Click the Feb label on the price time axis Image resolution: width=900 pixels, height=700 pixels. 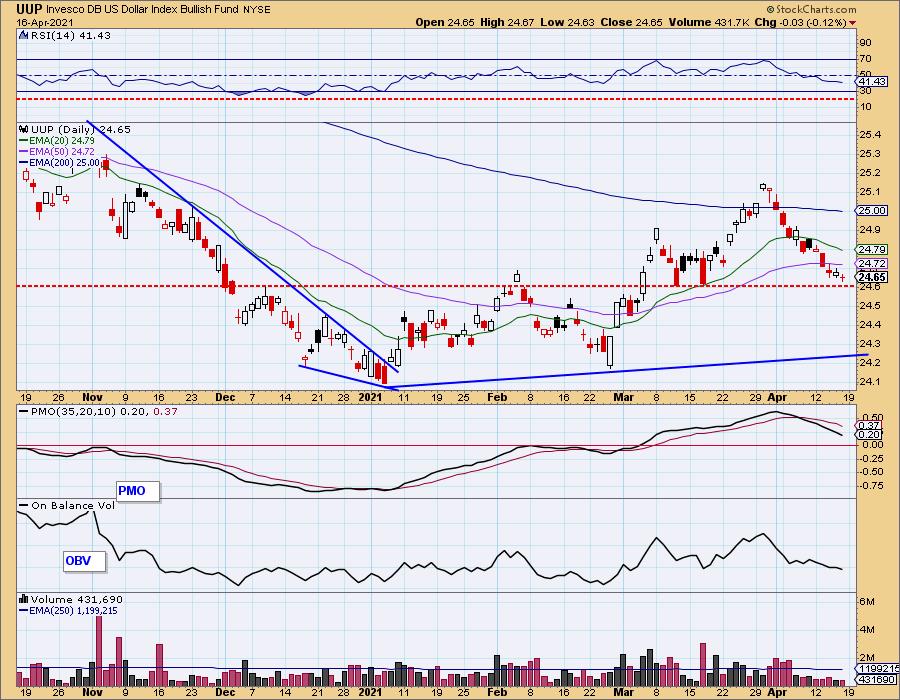[x=496, y=397]
